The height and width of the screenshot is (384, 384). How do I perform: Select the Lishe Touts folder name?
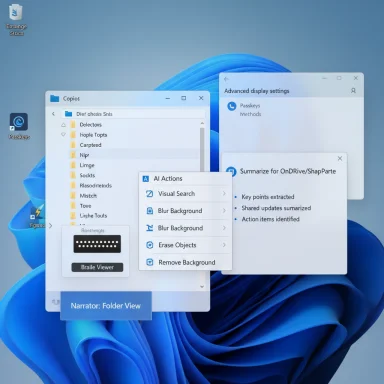[x=93, y=216]
